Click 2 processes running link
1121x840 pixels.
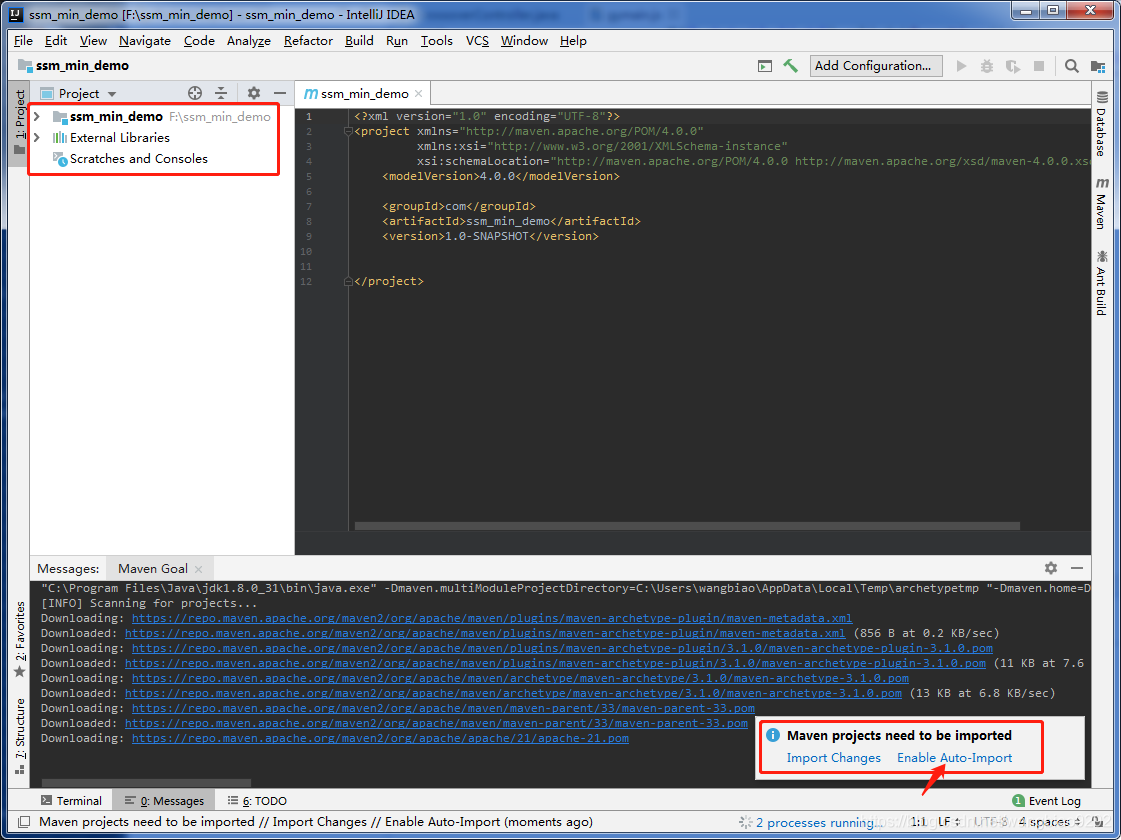(x=819, y=822)
